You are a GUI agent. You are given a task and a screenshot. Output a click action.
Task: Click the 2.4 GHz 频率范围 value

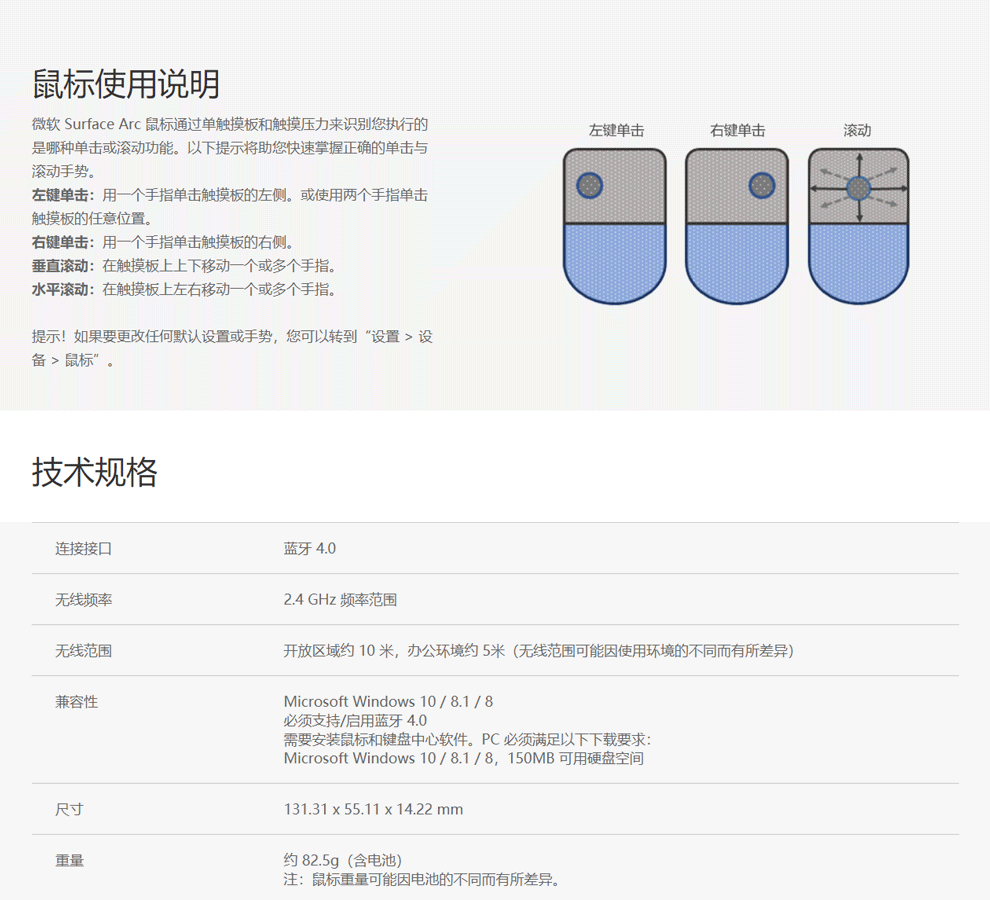[340, 599]
